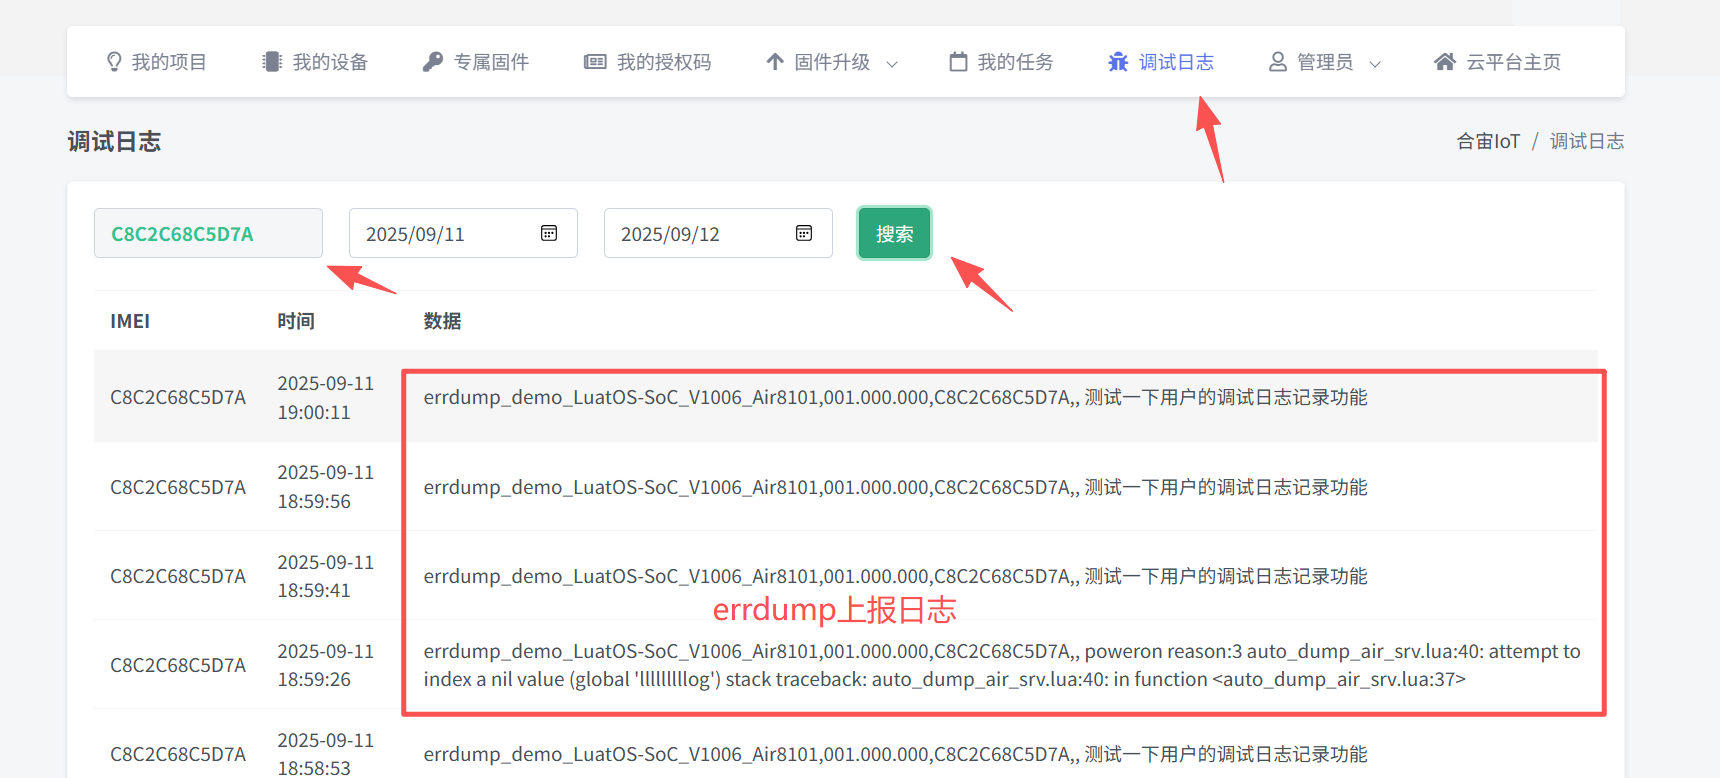1720x778 pixels.
Task: Click the IMEI cell in the 19:00:11 row
Action: [x=178, y=397]
